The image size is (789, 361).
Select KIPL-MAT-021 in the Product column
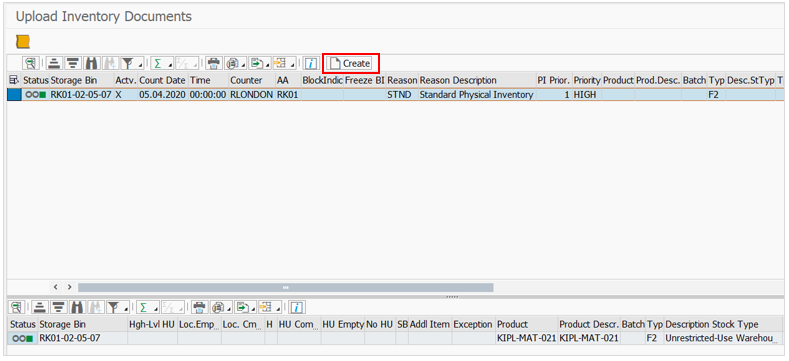coord(526,338)
